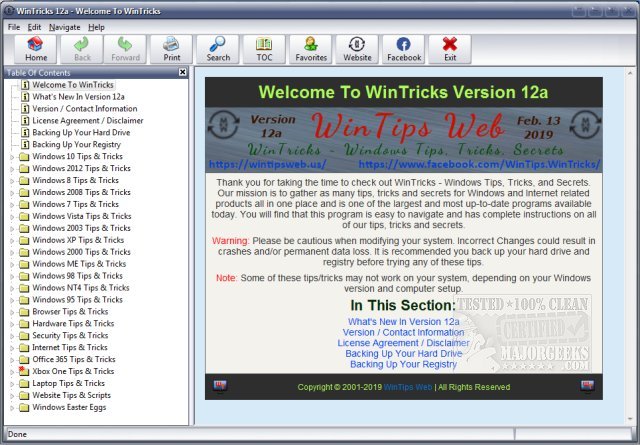This screenshot has width=640, height=445.
Task: Click the Print toolbar icon
Action: pos(171,49)
